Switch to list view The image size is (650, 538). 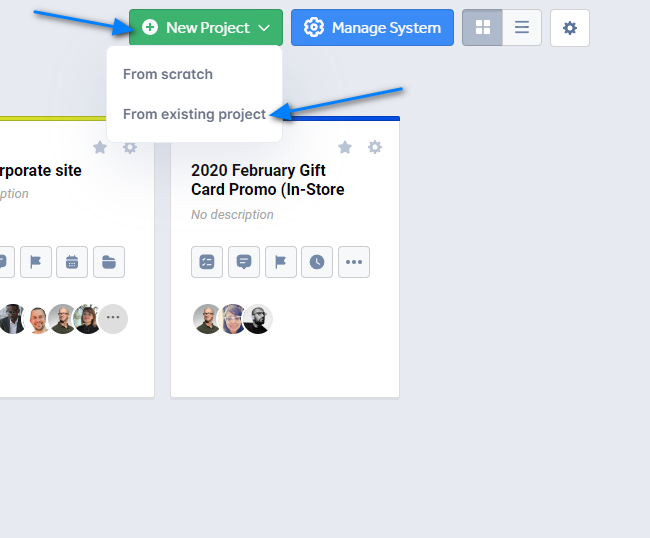pos(522,28)
